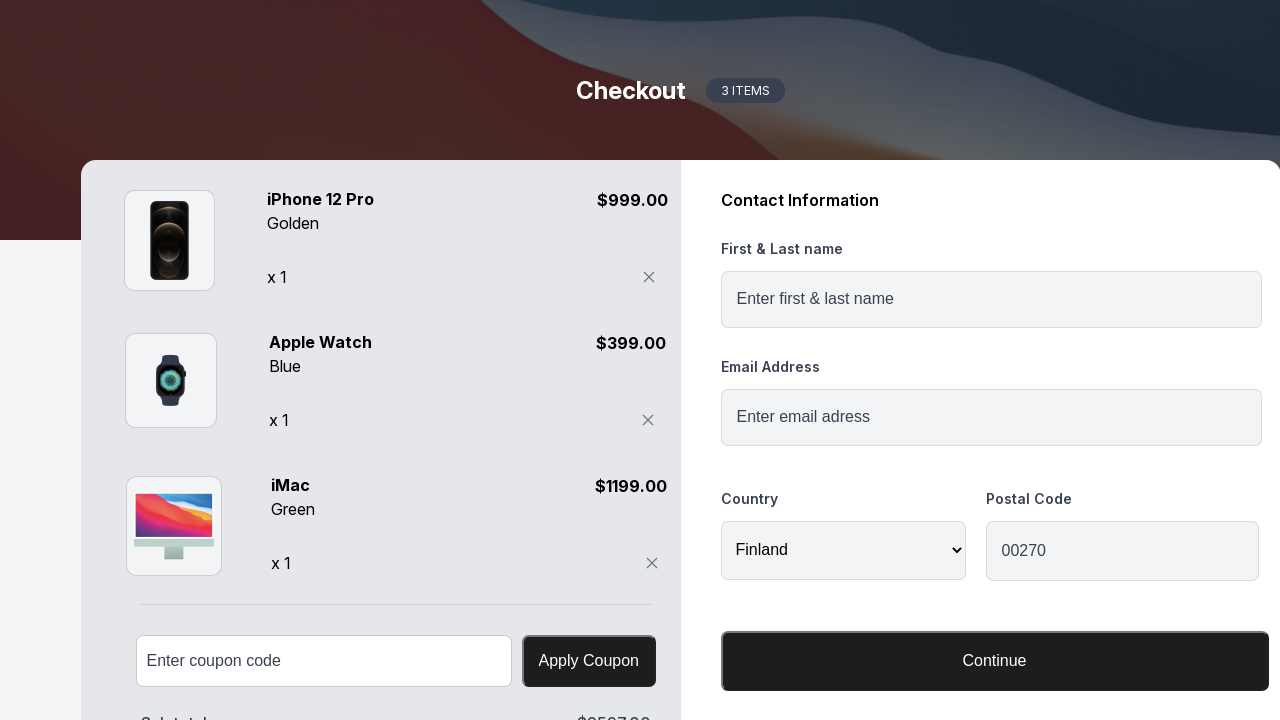This screenshot has height=720, width=1280.
Task: Change country from Finland
Action: click(x=843, y=550)
